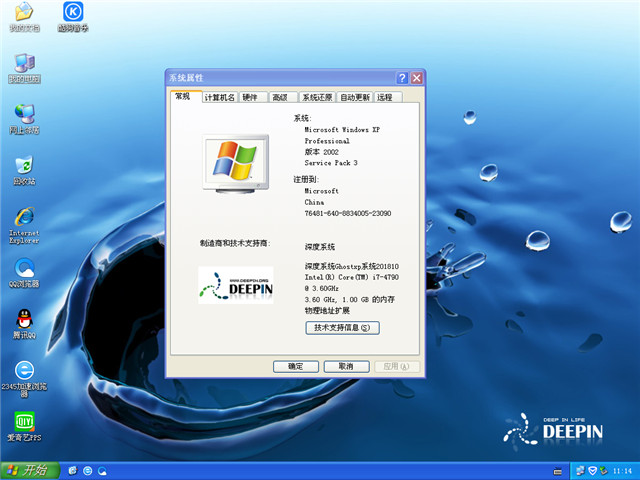Image resolution: width=640 pixels, height=480 pixels.
Task: Click the Windows XP monitor logo image
Action: [x=236, y=163]
